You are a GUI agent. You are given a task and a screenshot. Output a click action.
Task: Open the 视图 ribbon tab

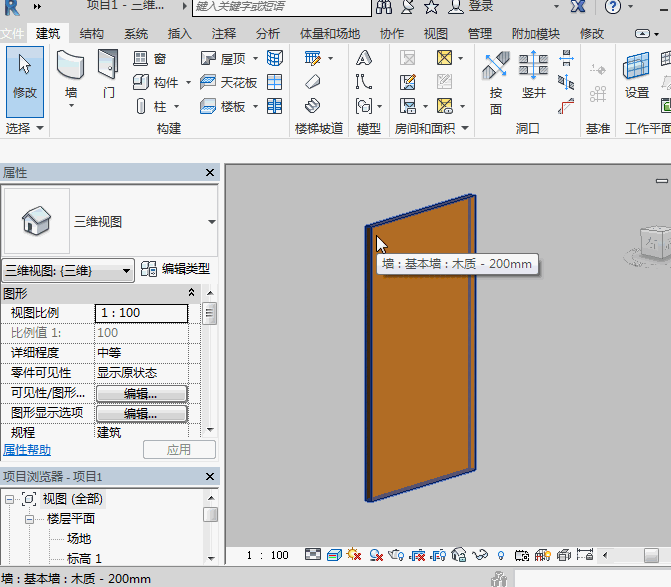tap(436, 33)
